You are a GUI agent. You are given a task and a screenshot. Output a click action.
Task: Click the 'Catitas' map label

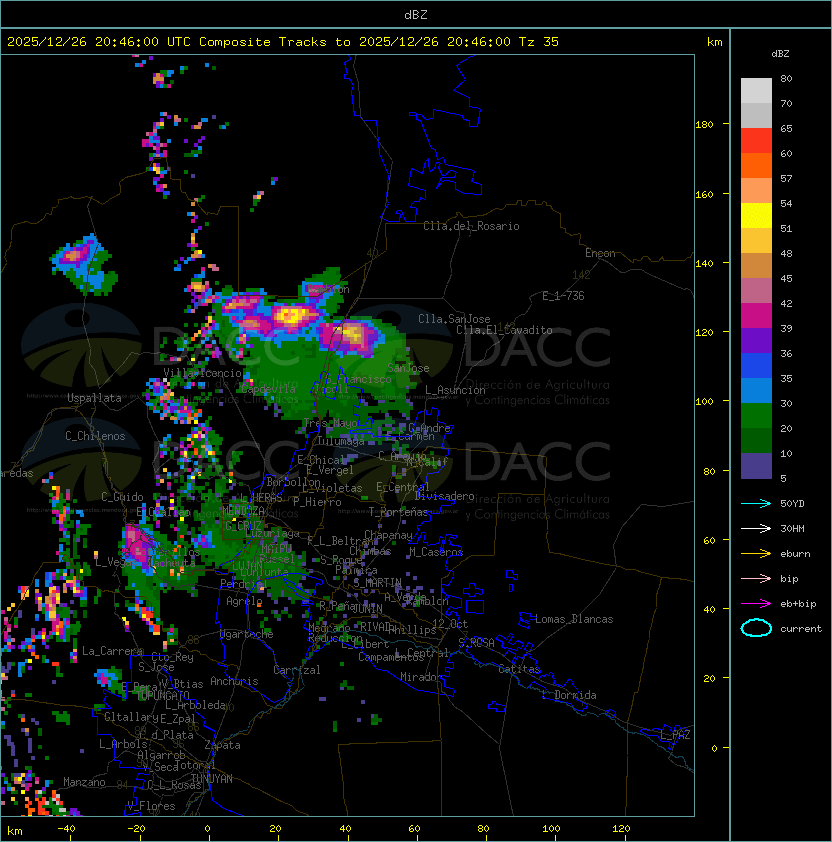[x=519, y=669]
